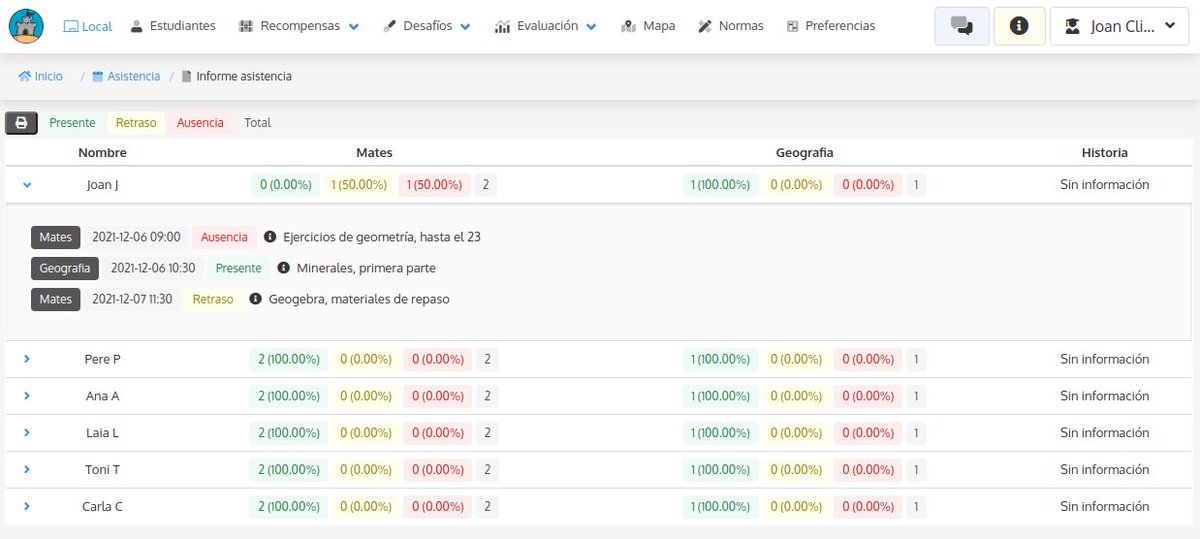Click the information icon button
Viewport: 1200px width, 539px height.
[1019, 26]
